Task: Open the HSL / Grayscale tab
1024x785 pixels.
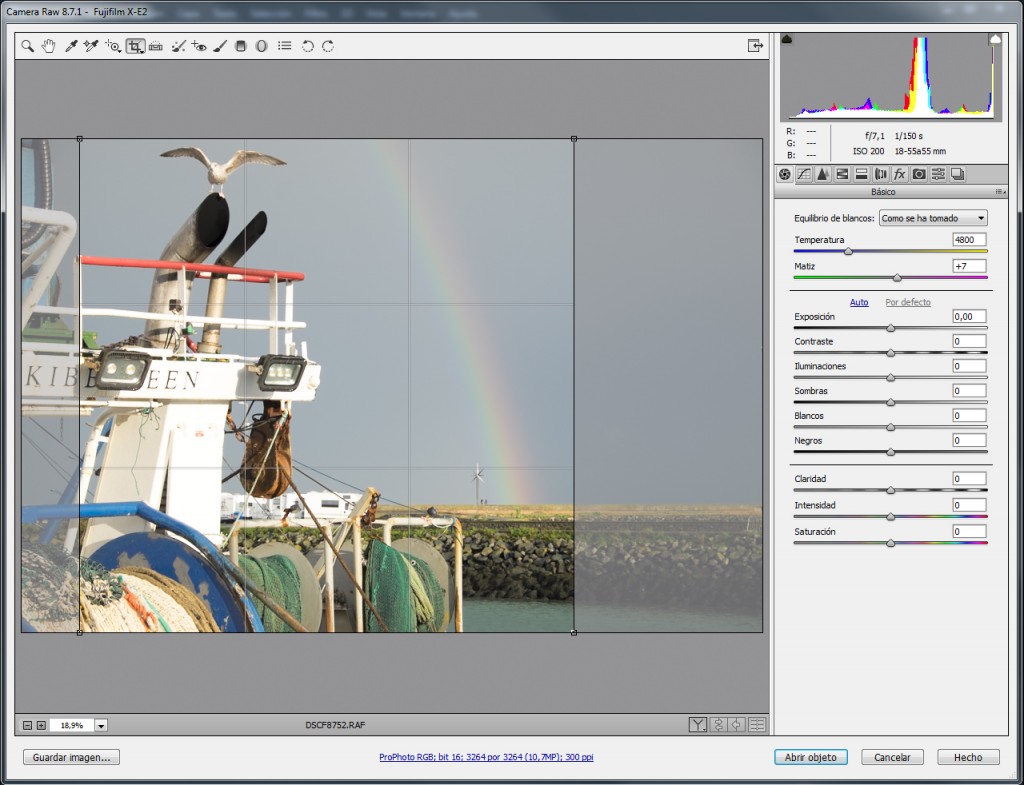Action: (842, 174)
